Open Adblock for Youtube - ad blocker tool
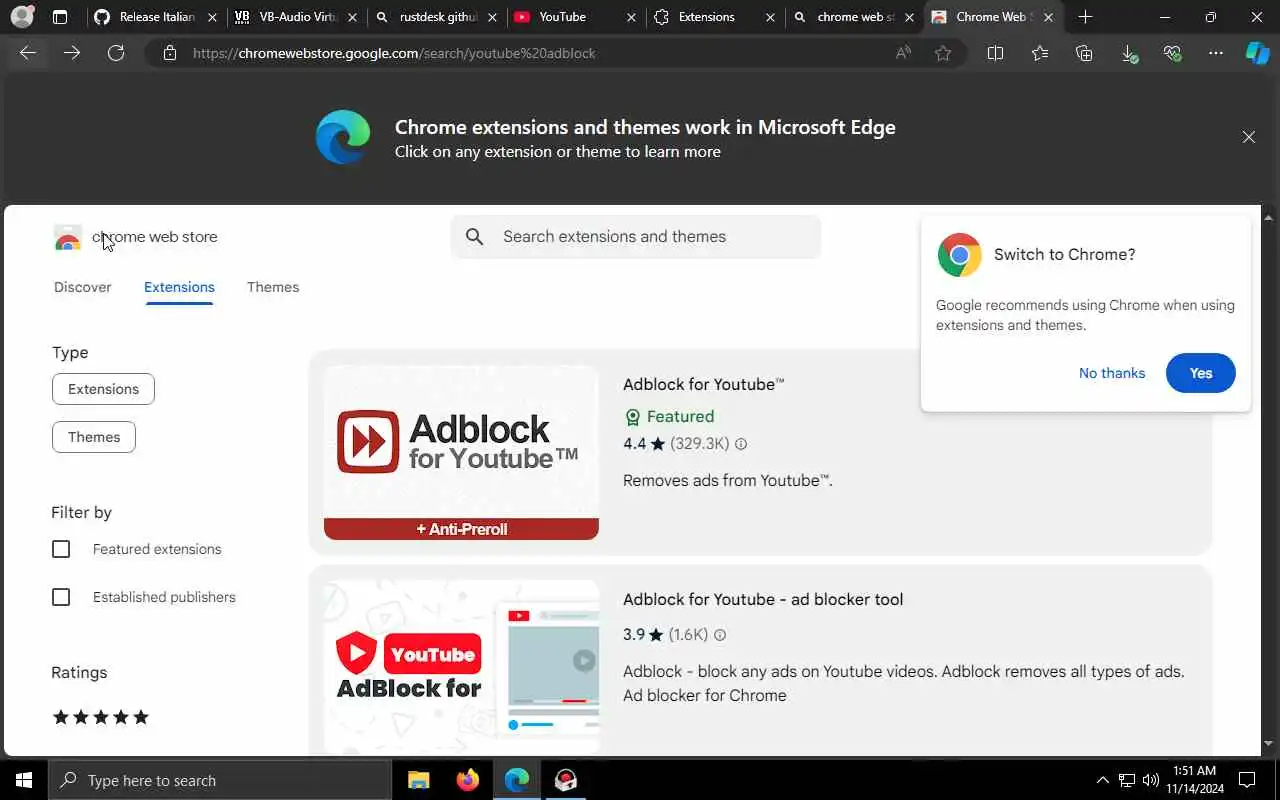The height and width of the screenshot is (800, 1280). click(x=763, y=599)
